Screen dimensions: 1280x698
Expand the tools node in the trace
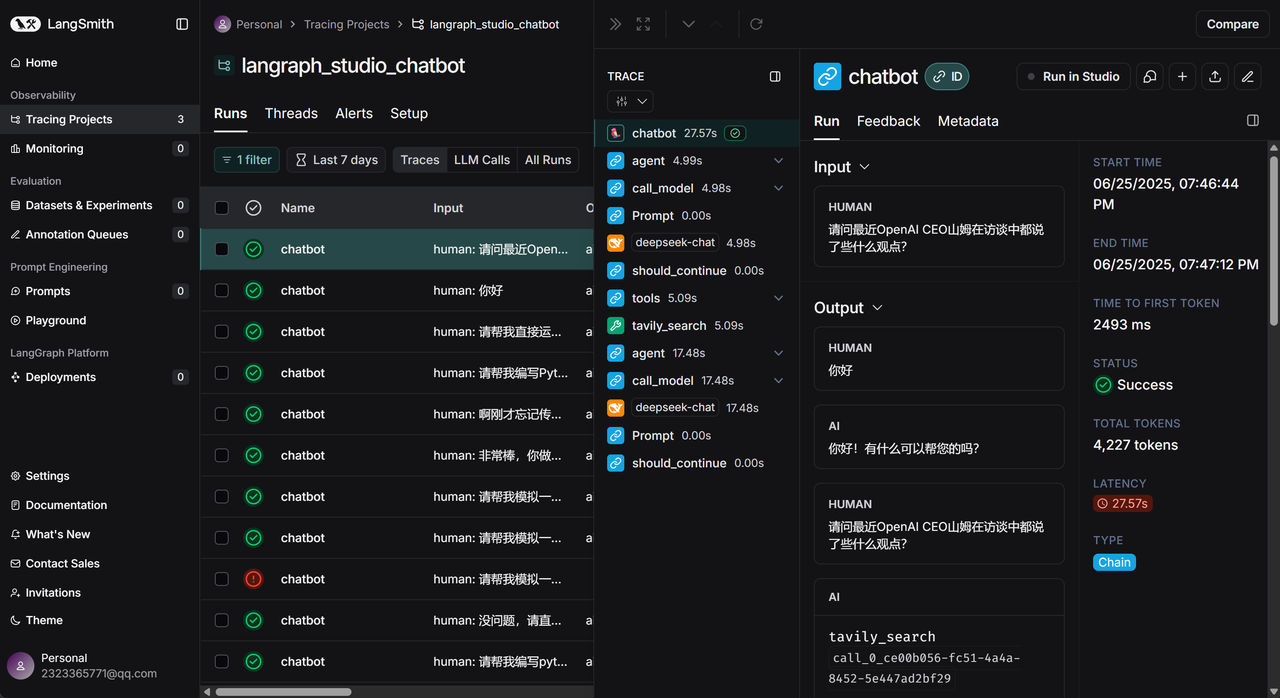(778, 297)
